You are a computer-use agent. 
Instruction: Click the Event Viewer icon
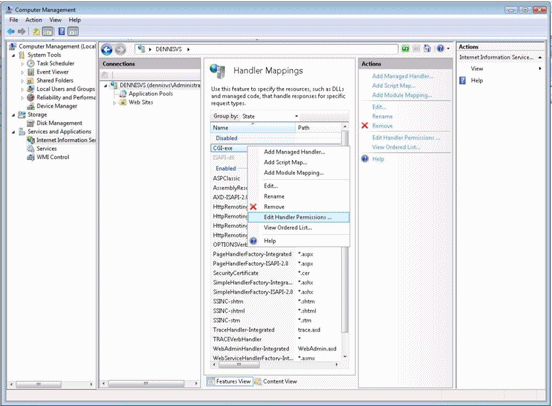click(31, 72)
